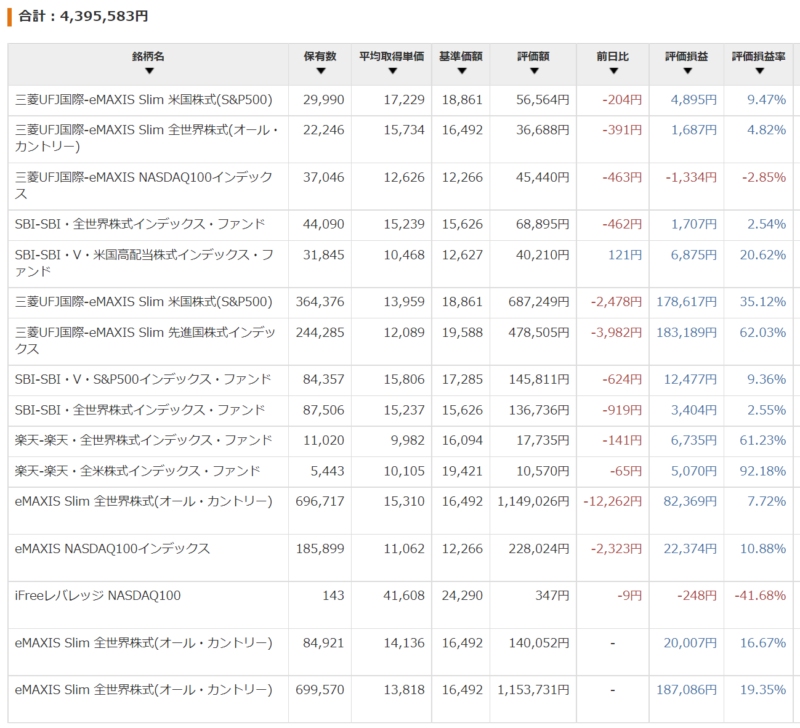Click 平均取得単価 value 9,982

click(x=408, y=440)
